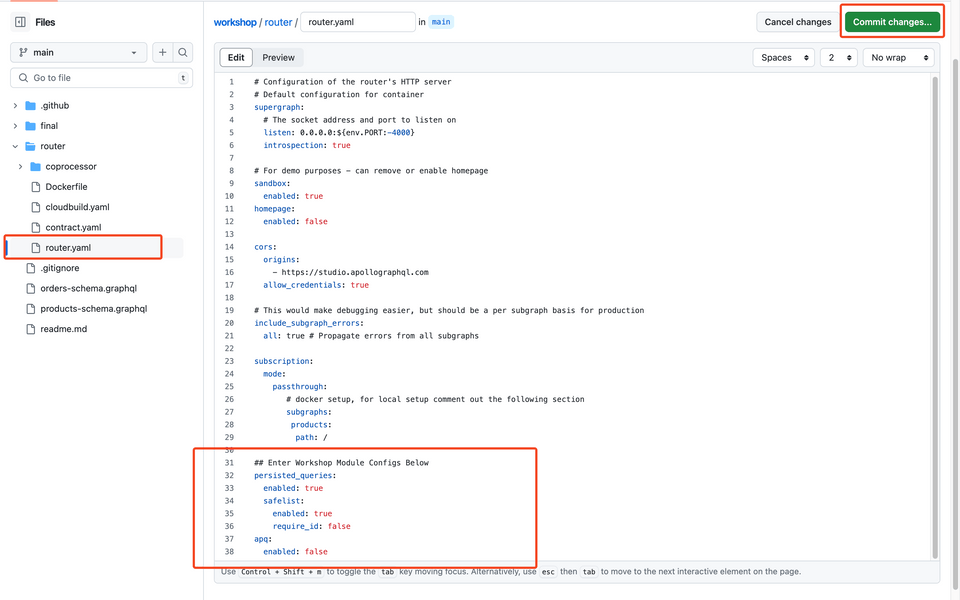Click include_subgraph_errors: on line 20

coord(309,323)
